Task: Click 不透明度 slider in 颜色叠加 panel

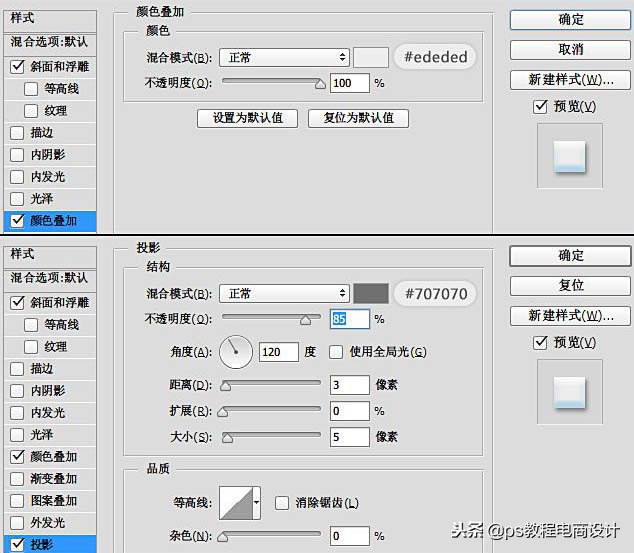Action: (x=273, y=82)
